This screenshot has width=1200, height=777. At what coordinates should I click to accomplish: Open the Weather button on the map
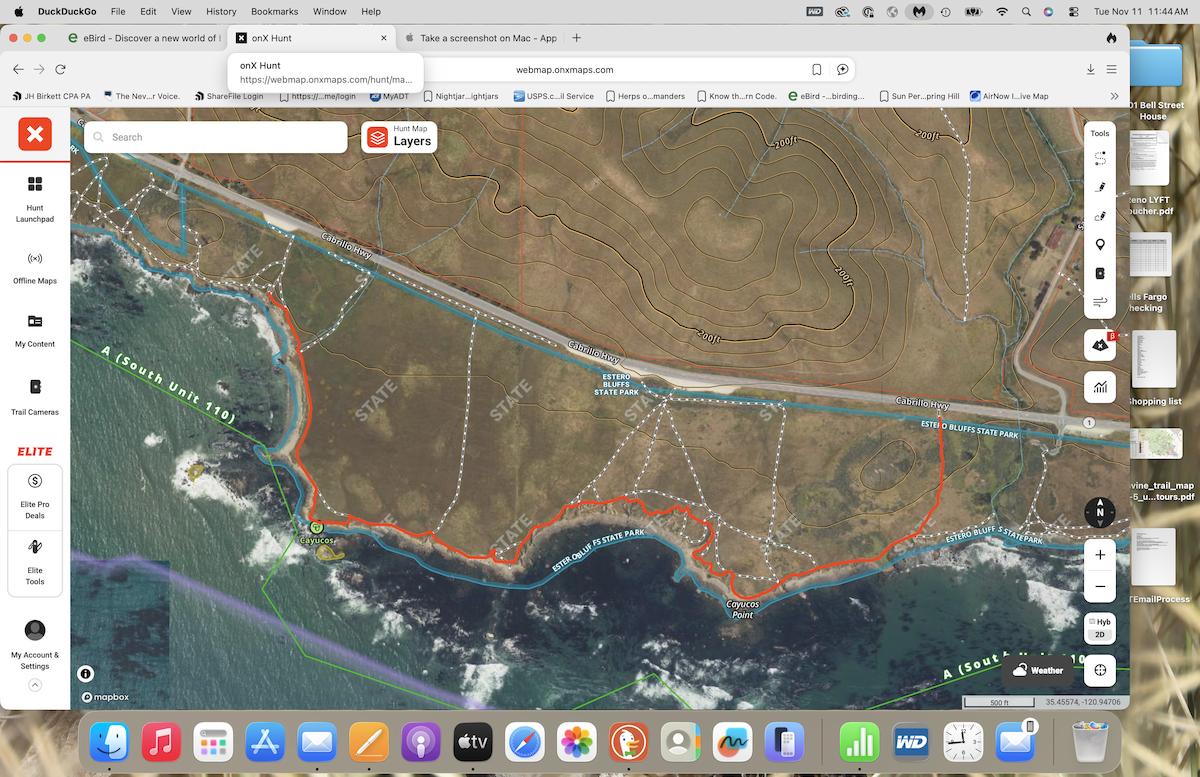pos(1037,670)
